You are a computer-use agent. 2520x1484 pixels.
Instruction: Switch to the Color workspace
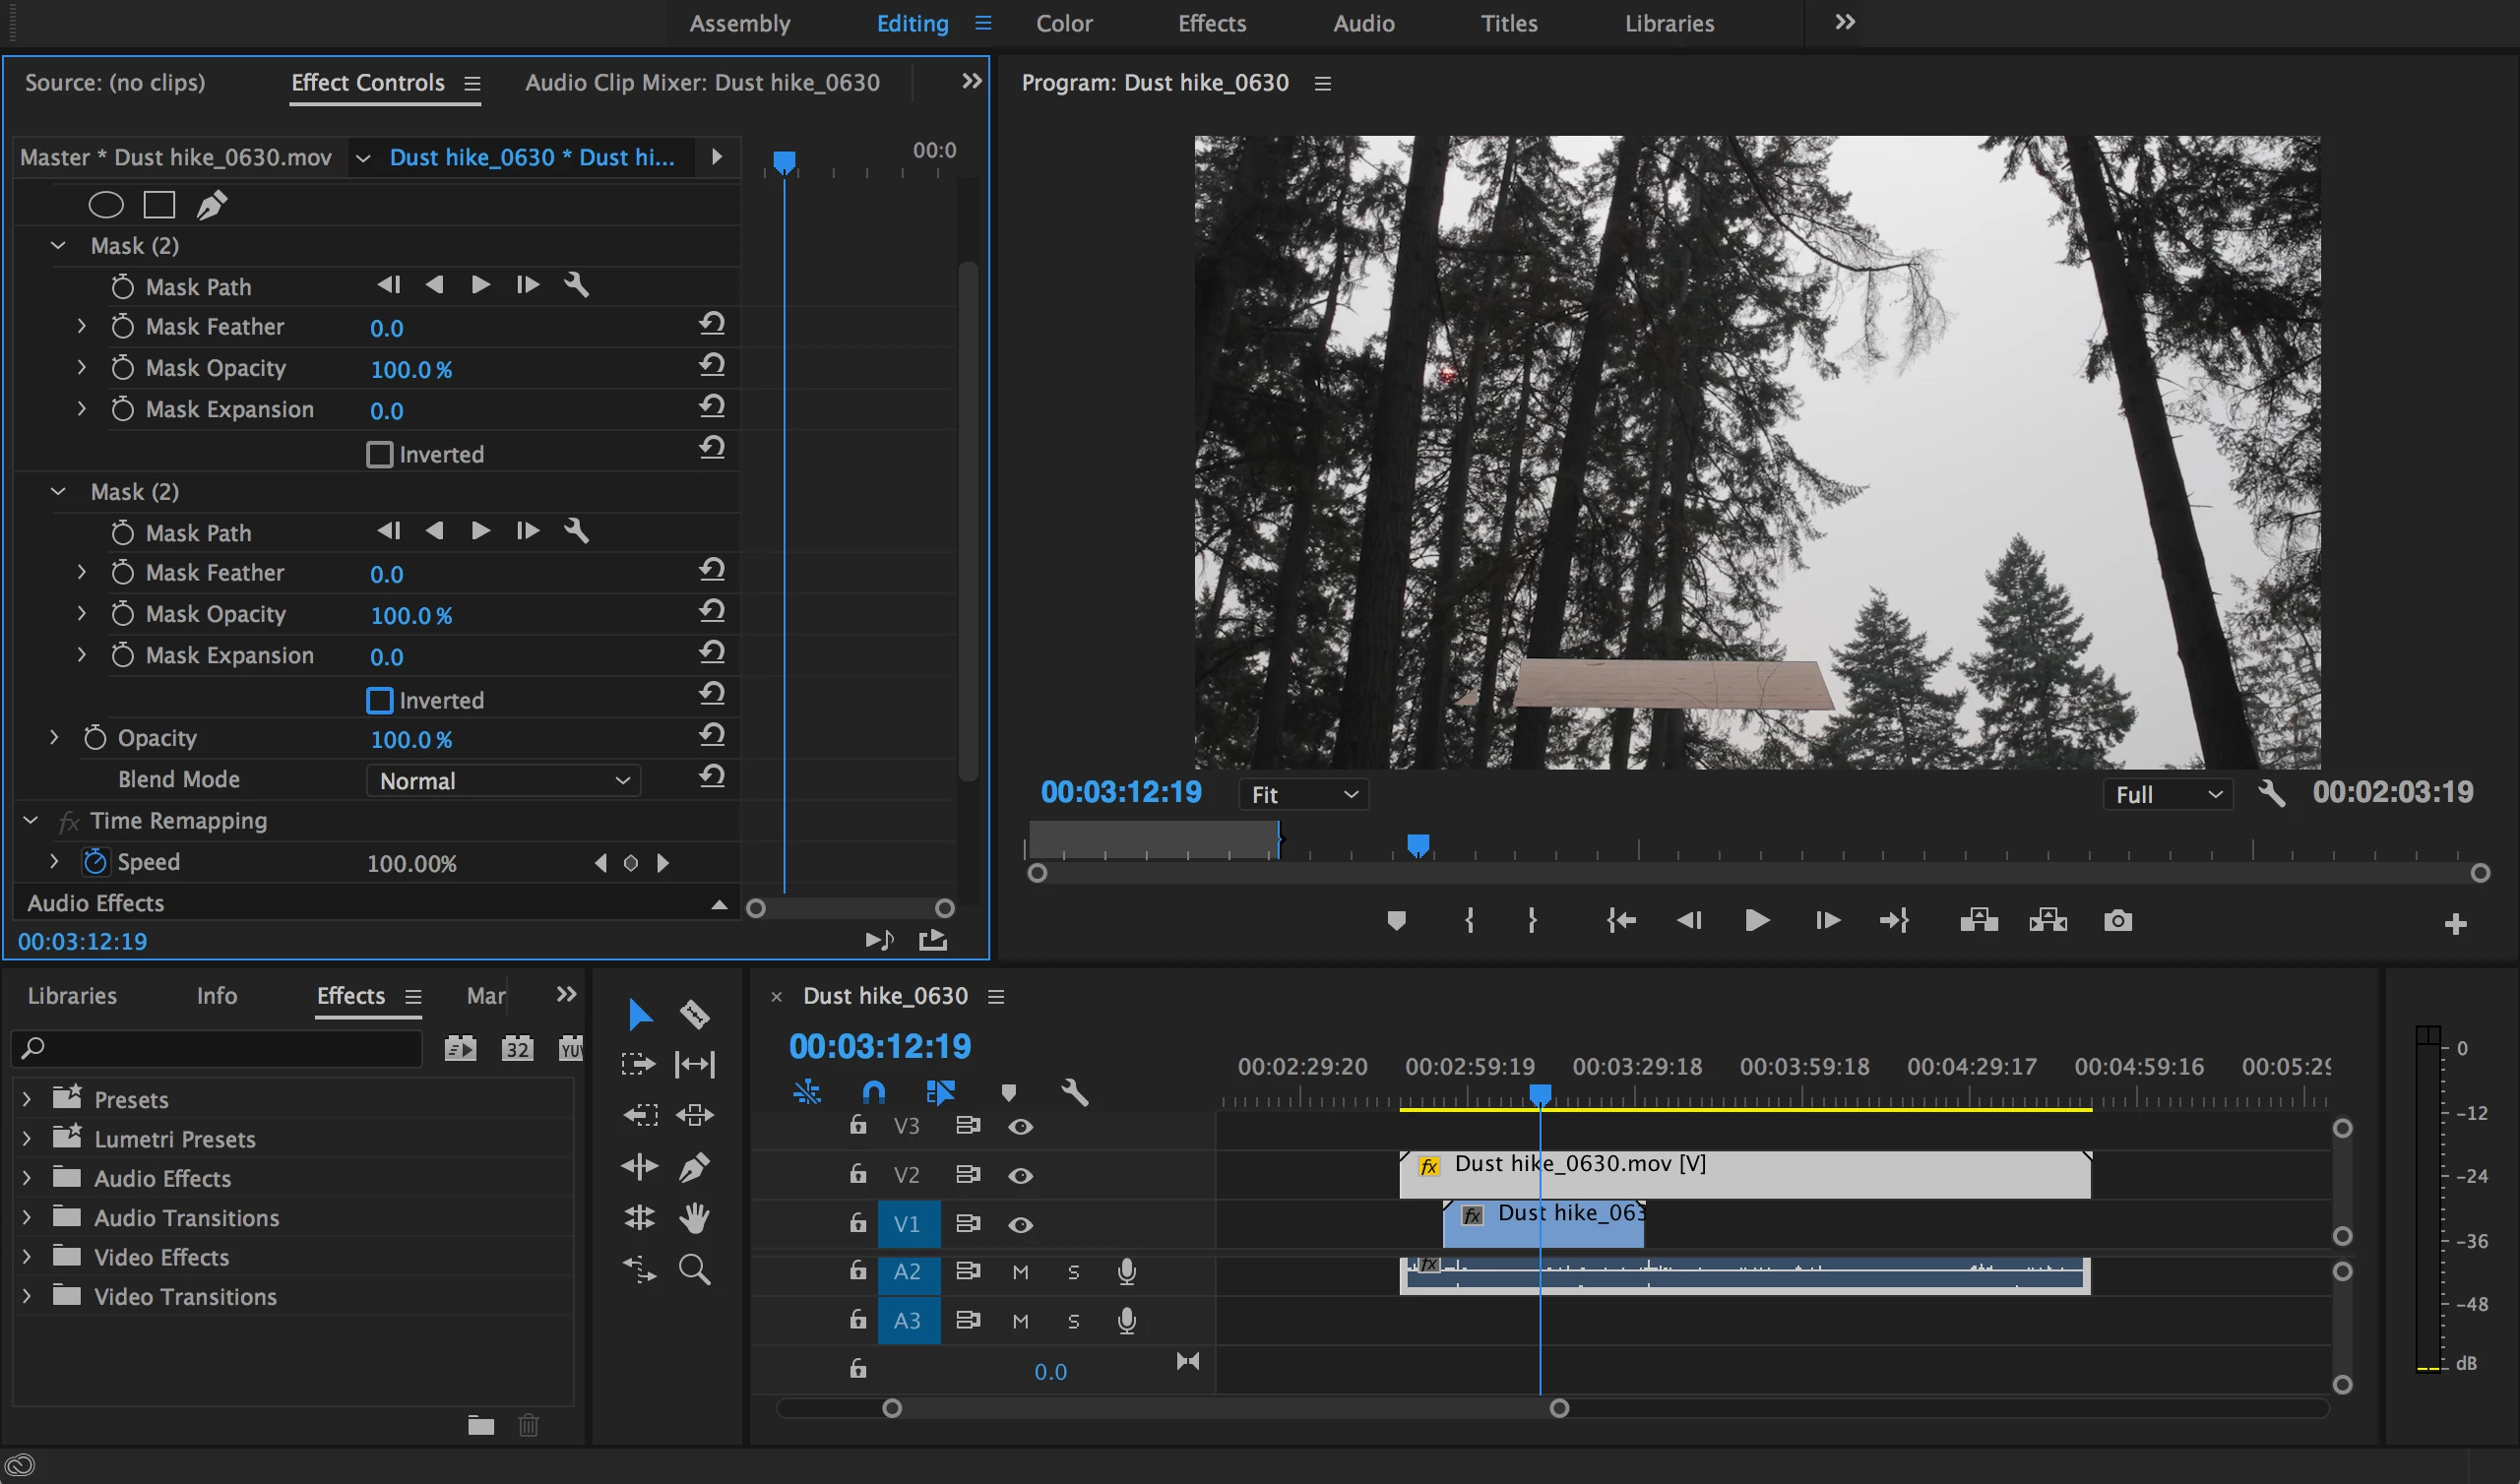pyautogui.click(x=1063, y=23)
